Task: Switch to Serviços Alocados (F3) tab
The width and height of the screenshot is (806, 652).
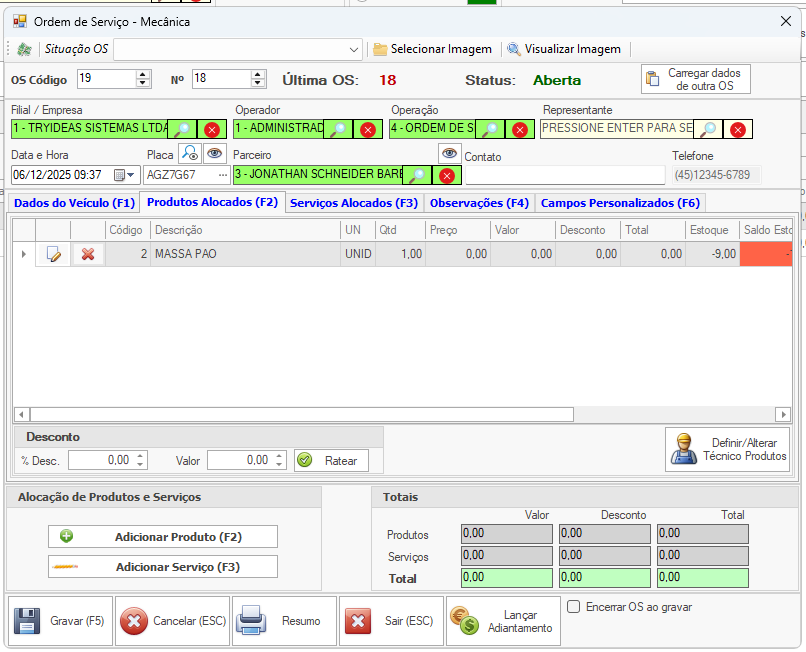Action: (353, 203)
